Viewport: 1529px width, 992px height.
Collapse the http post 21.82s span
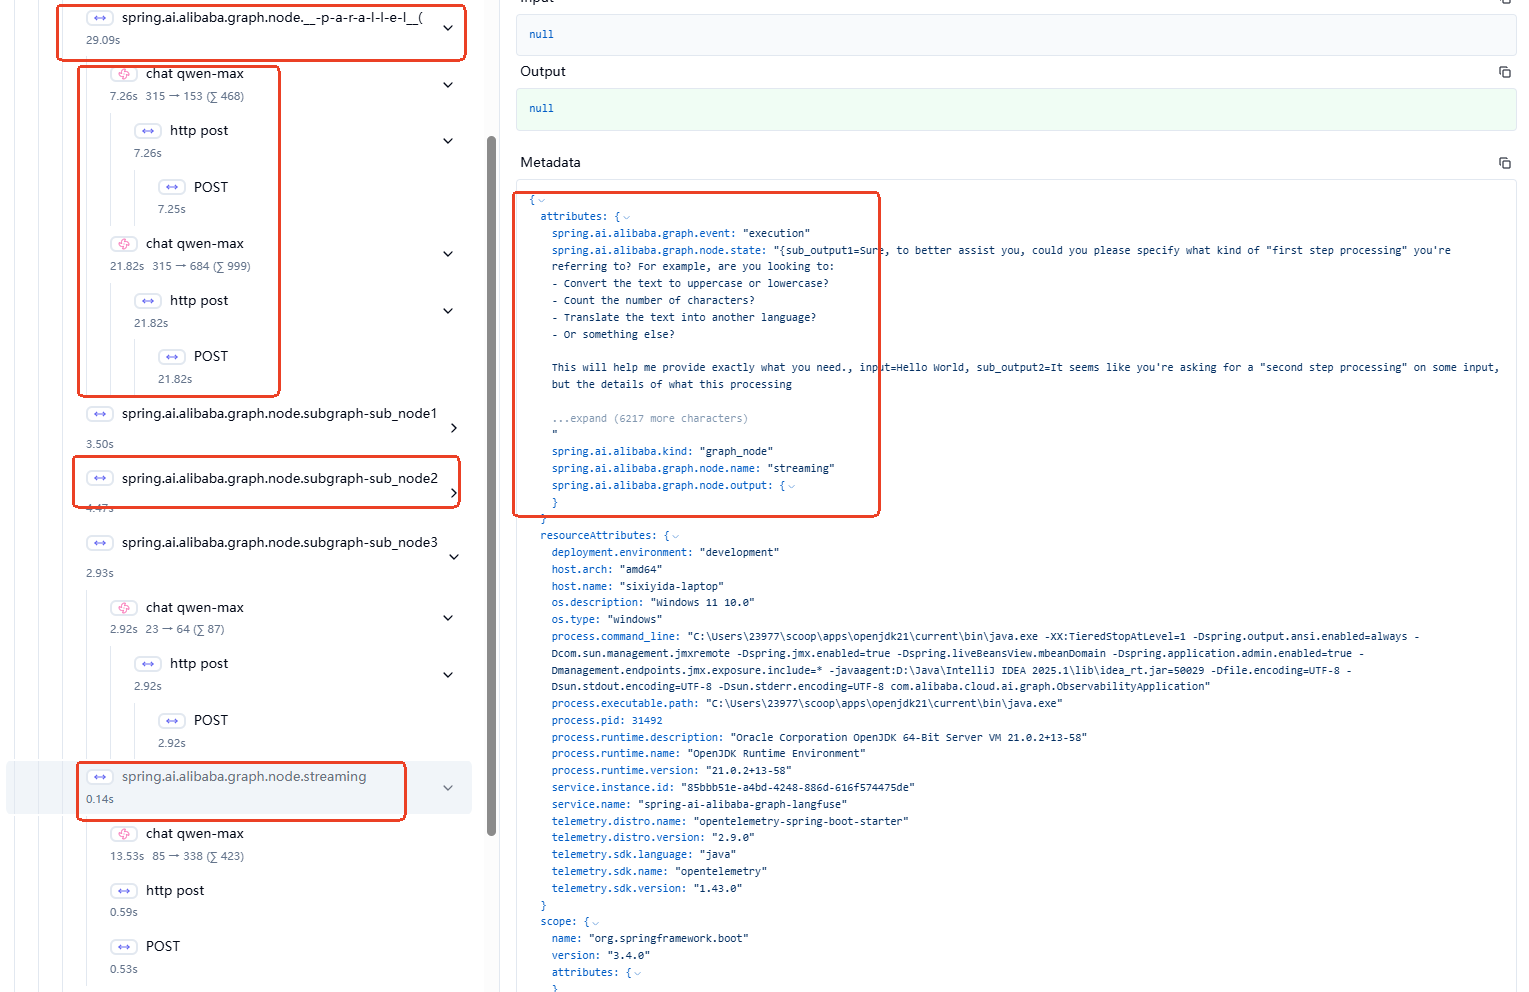coord(448,311)
